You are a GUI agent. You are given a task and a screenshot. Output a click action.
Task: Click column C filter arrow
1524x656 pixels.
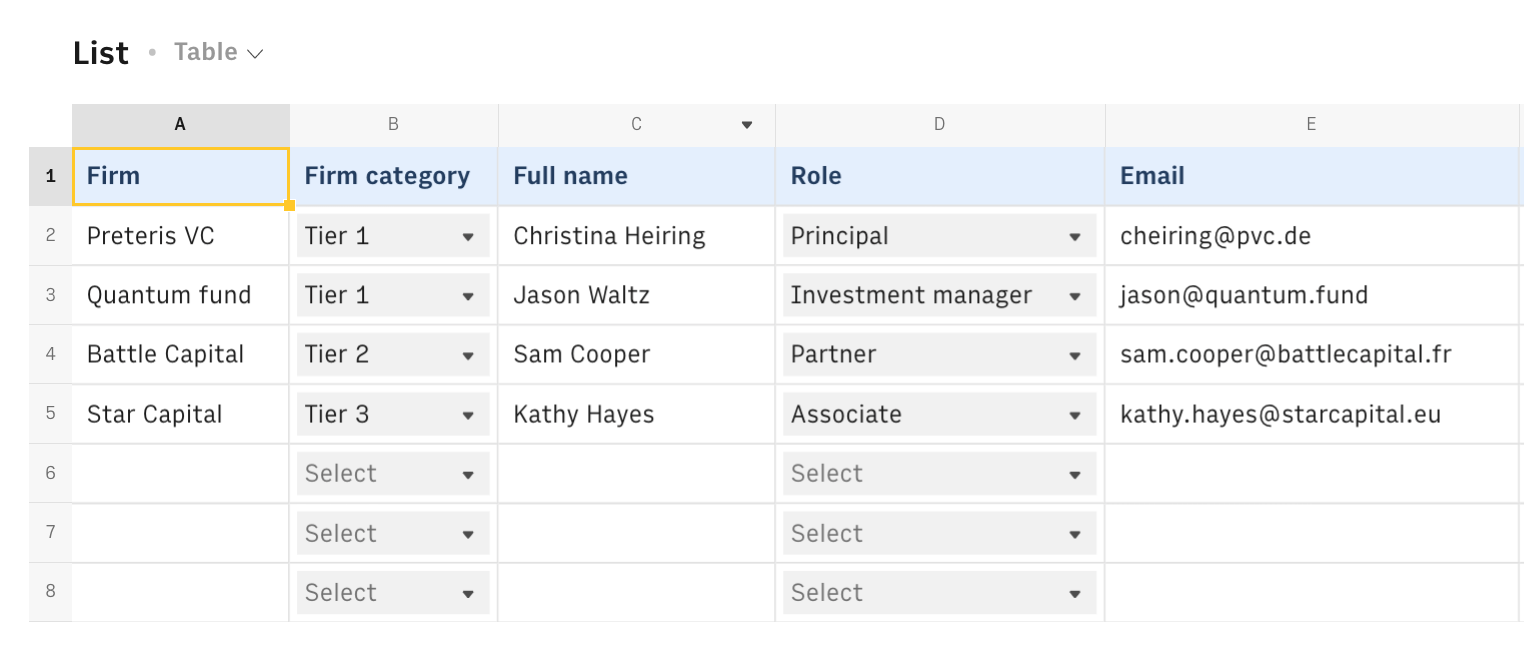point(746,125)
